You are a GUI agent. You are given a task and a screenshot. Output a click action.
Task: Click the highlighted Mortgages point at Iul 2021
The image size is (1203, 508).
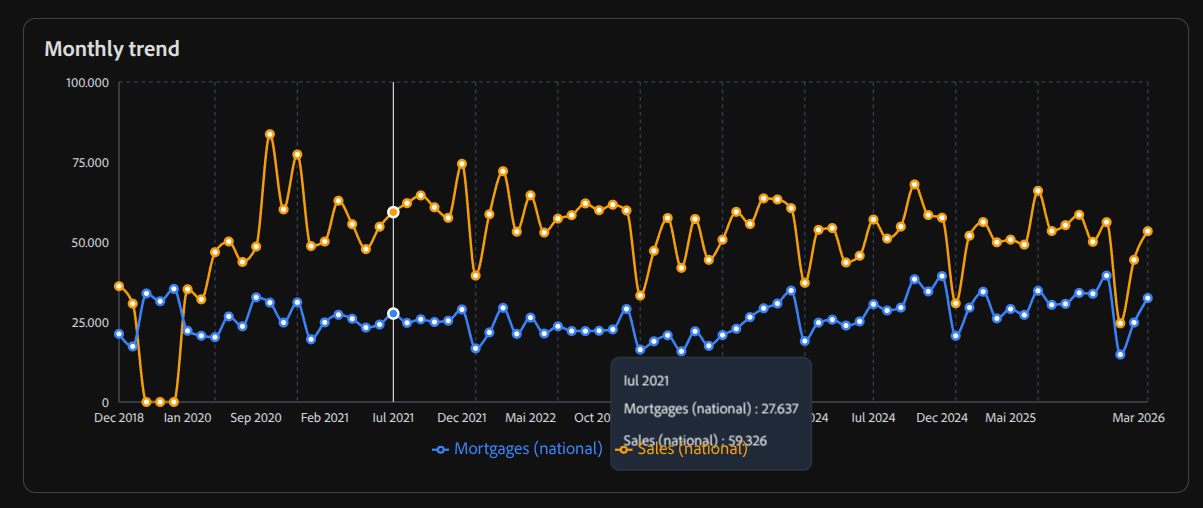[393, 313]
